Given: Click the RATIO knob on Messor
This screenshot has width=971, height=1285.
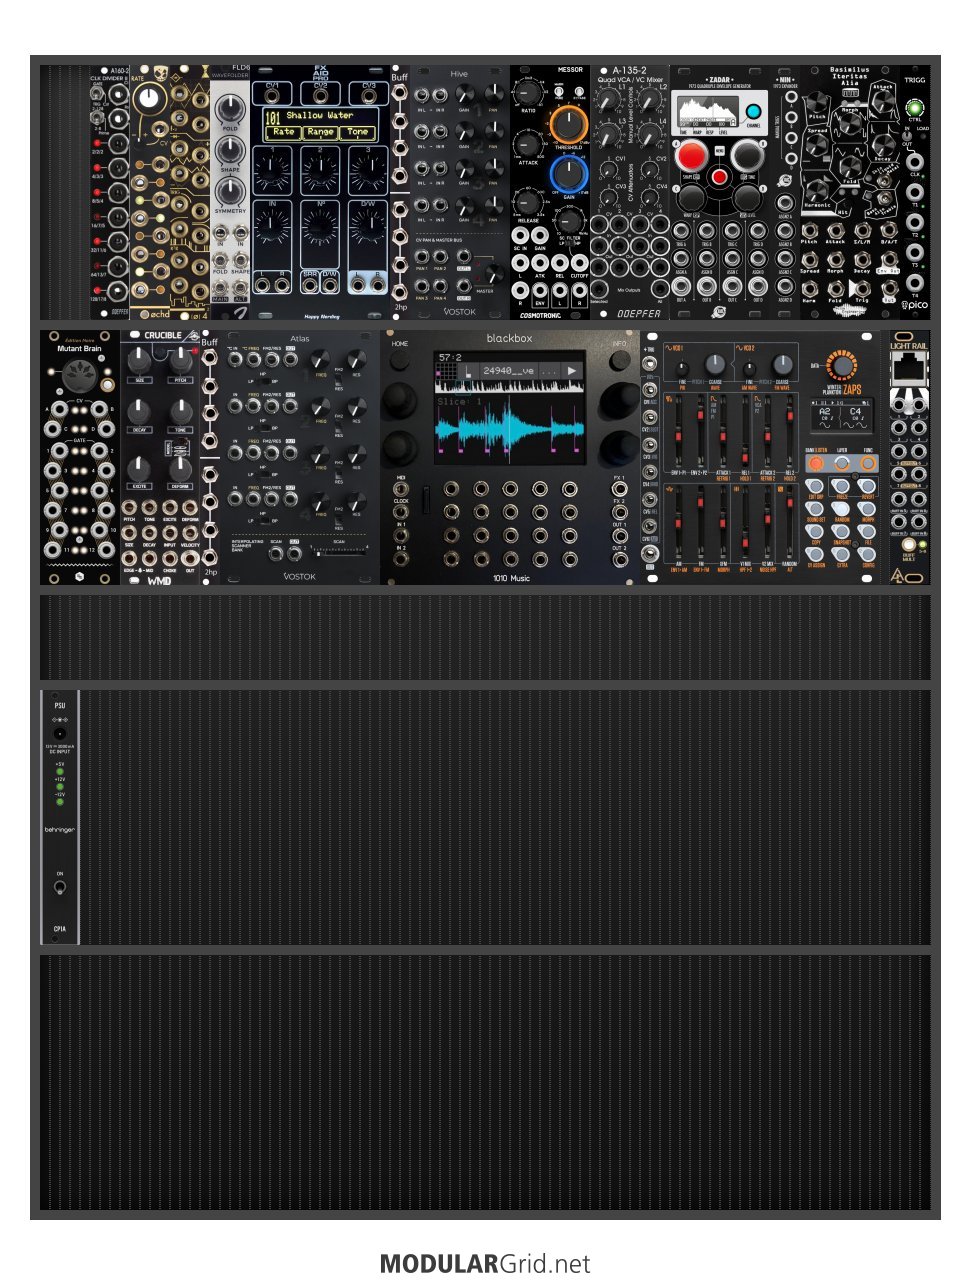Looking at the screenshot, I should [528, 92].
